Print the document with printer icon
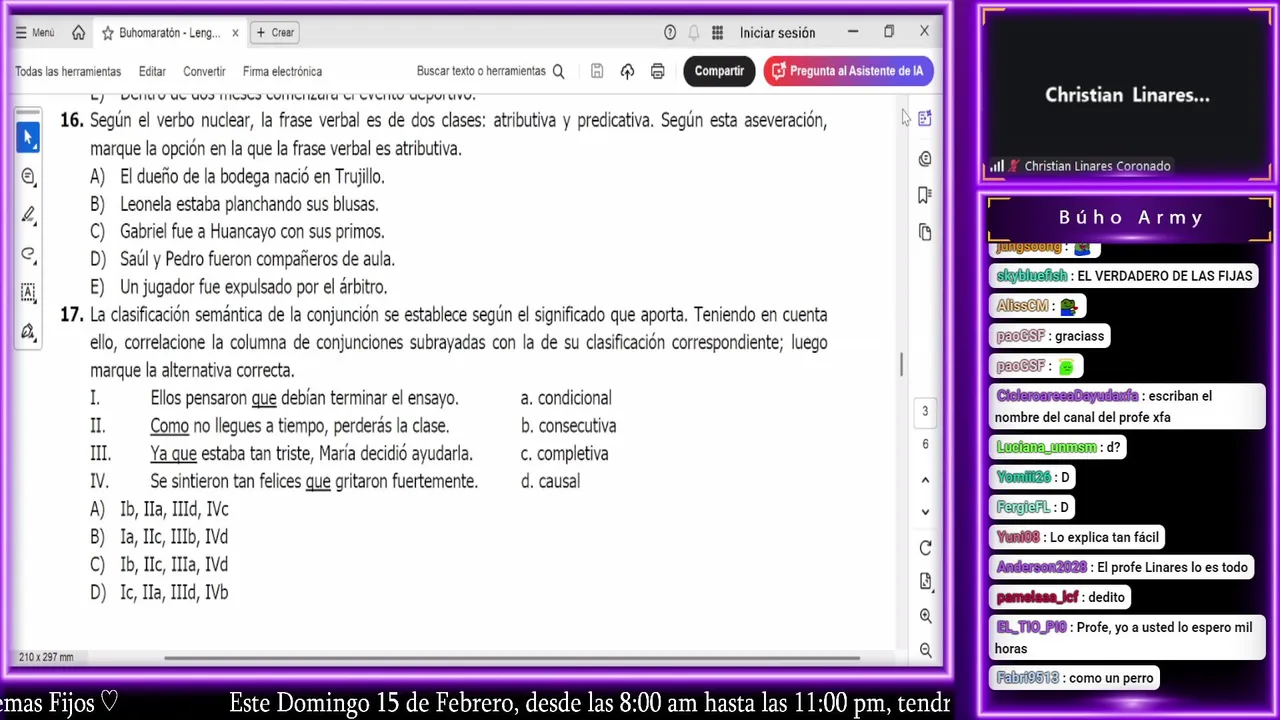The image size is (1280, 720). (657, 71)
